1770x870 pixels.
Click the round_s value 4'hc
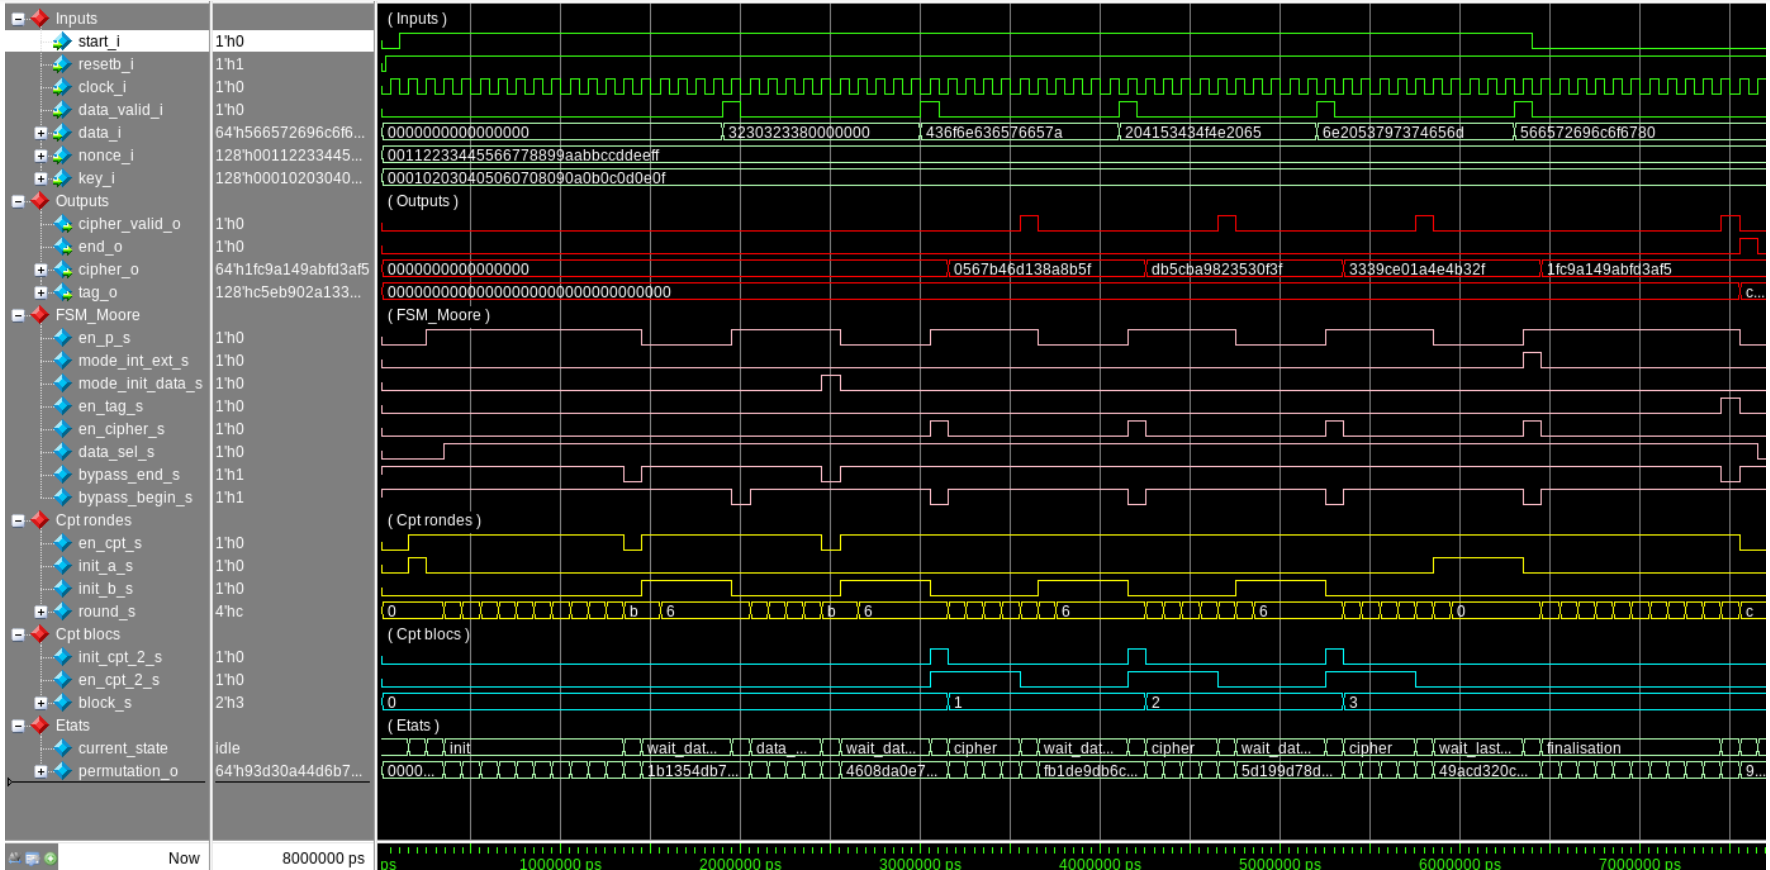pyautogui.click(x=229, y=611)
